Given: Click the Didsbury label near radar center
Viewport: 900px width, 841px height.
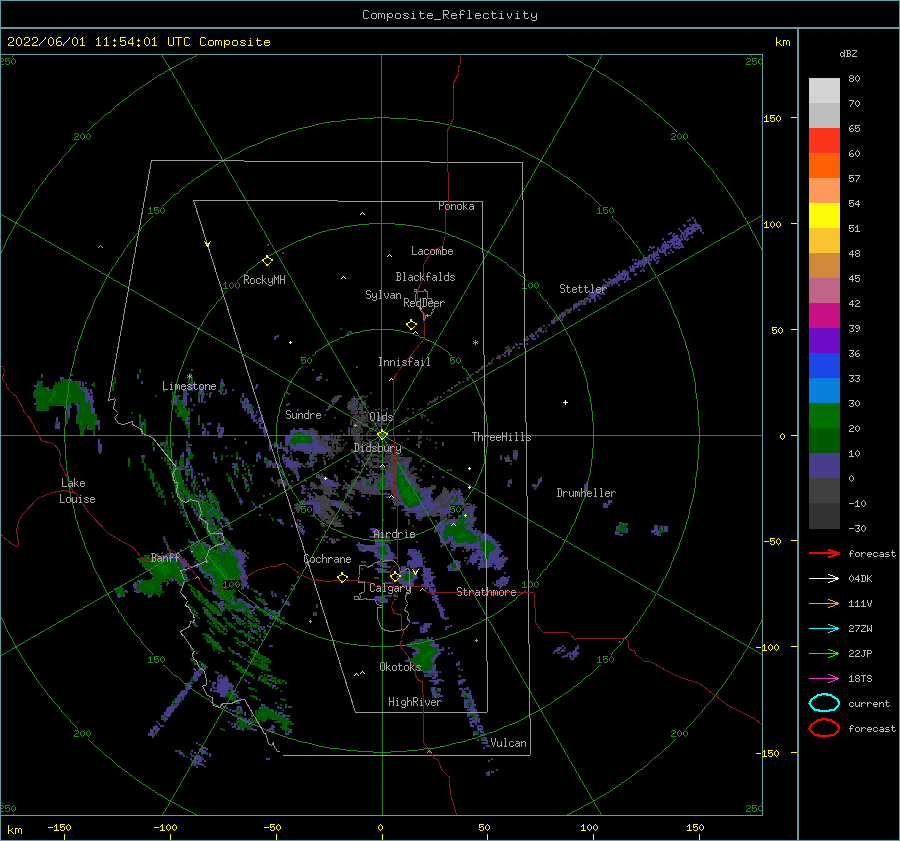Looking at the screenshot, I should [x=377, y=448].
